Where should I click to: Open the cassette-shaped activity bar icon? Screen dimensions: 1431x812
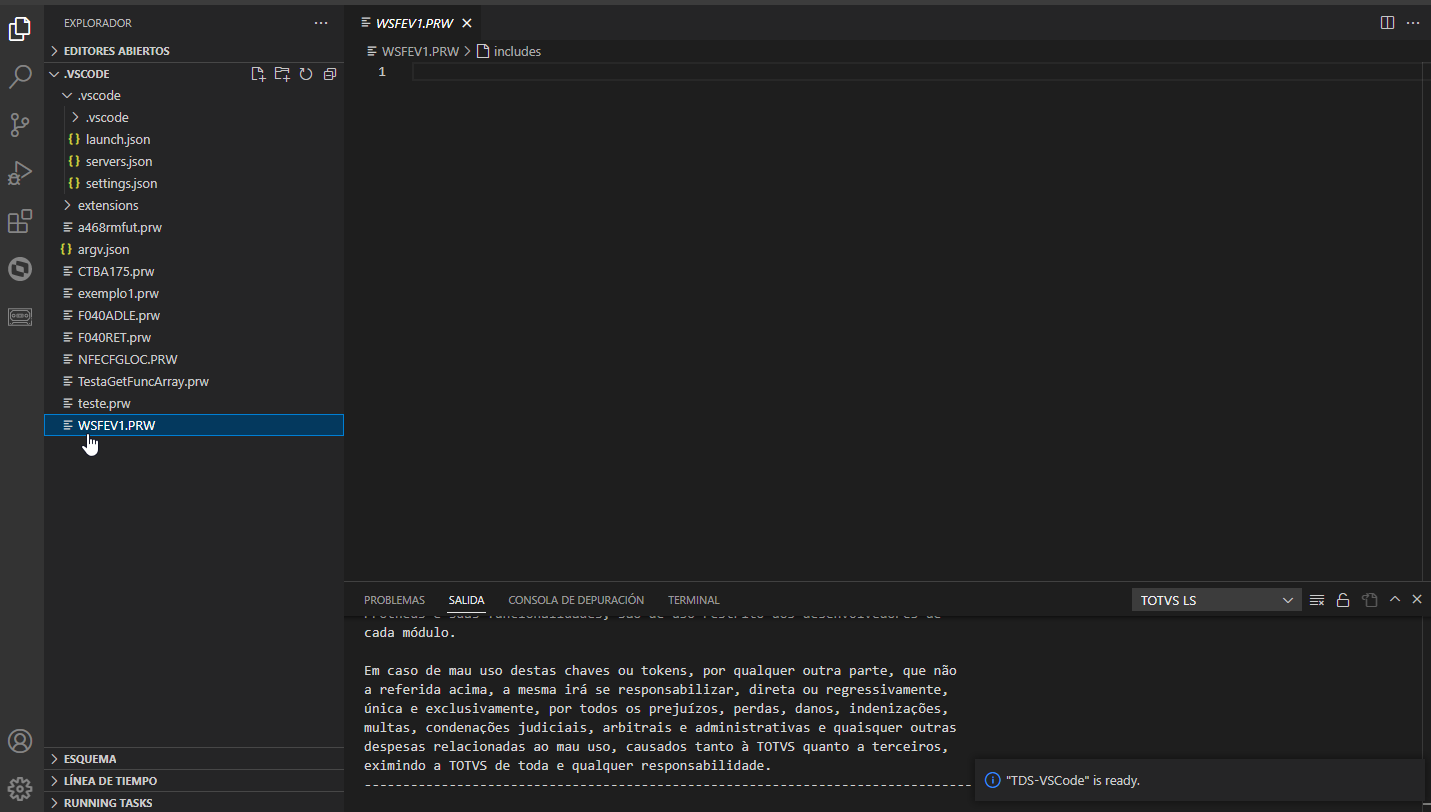20,317
